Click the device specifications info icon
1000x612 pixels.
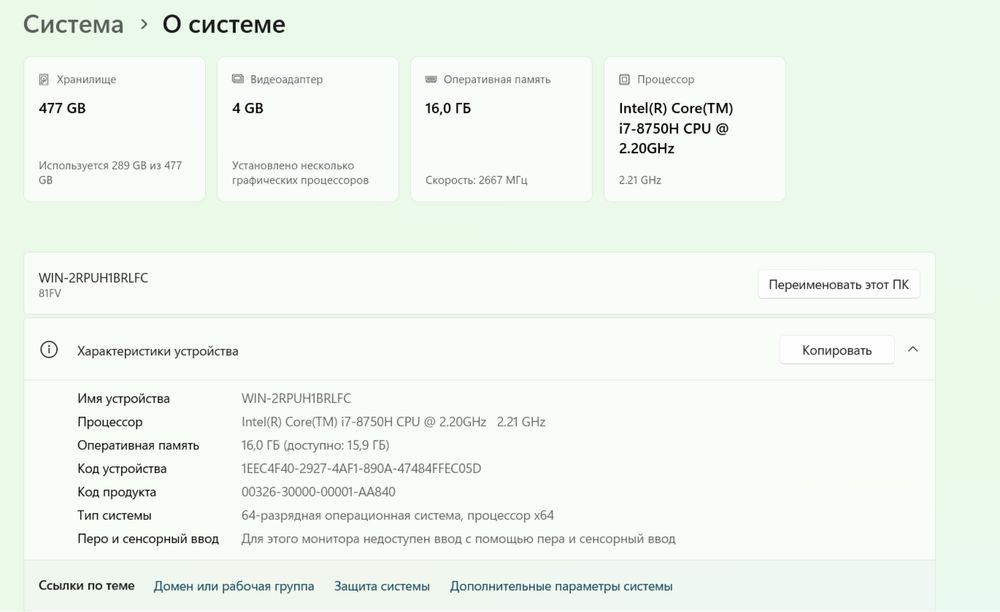[x=48, y=350]
